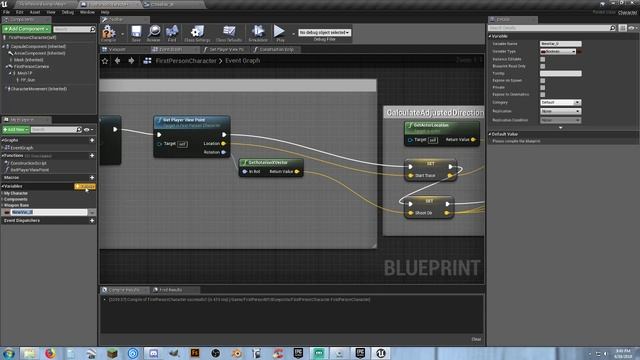
Task: Collapse the Default Value section
Action: tap(490, 134)
